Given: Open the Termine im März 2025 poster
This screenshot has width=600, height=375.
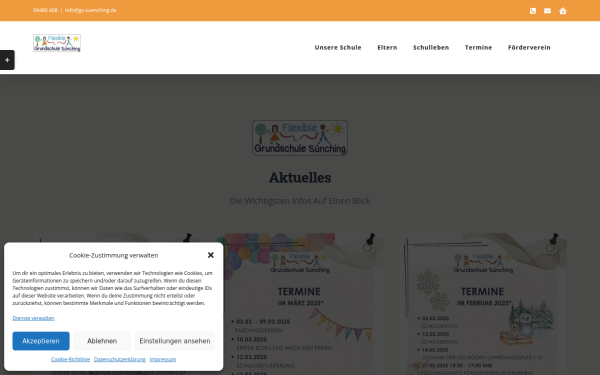Looking at the screenshot, I should [x=300, y=304].
